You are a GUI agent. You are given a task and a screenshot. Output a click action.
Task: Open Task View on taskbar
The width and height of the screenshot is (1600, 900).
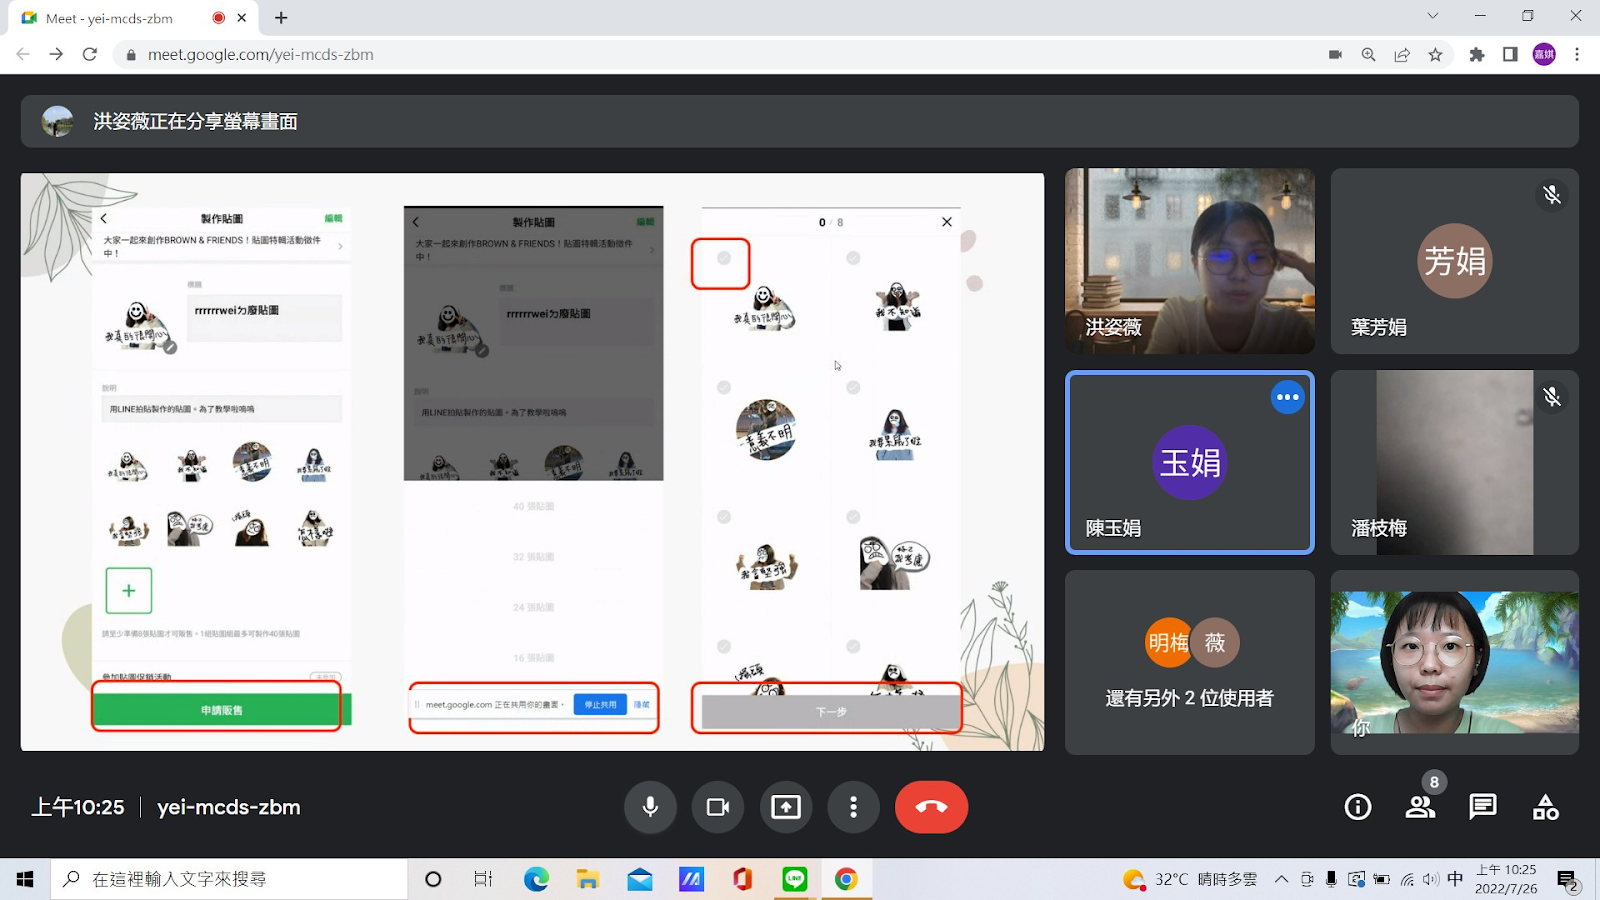point(483,879)
